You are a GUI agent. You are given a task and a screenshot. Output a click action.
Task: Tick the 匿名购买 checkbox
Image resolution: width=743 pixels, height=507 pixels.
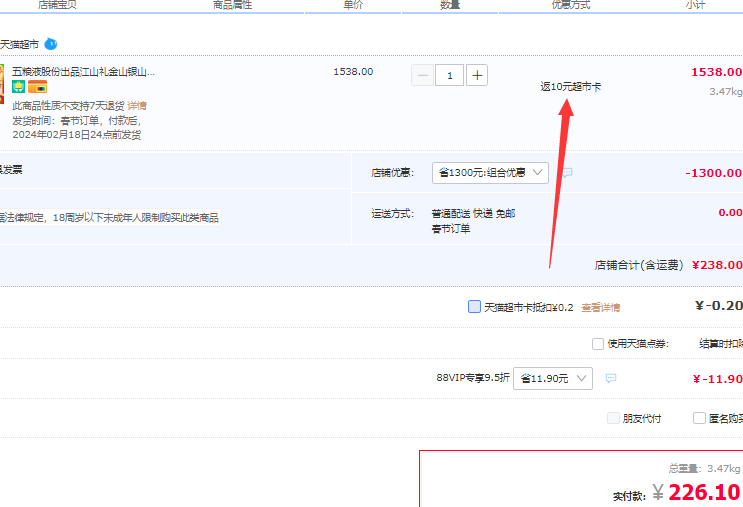pyautogui.click(x=699, y=418)
